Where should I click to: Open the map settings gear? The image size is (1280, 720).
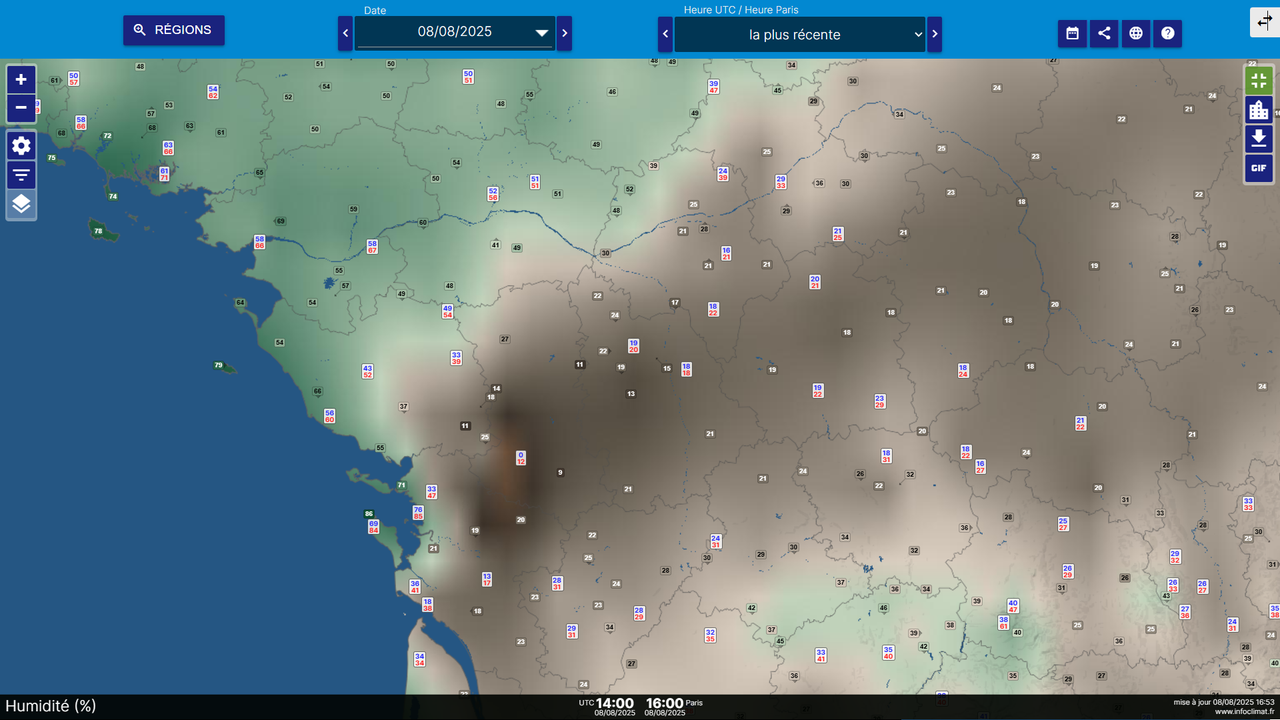(21, 146)
